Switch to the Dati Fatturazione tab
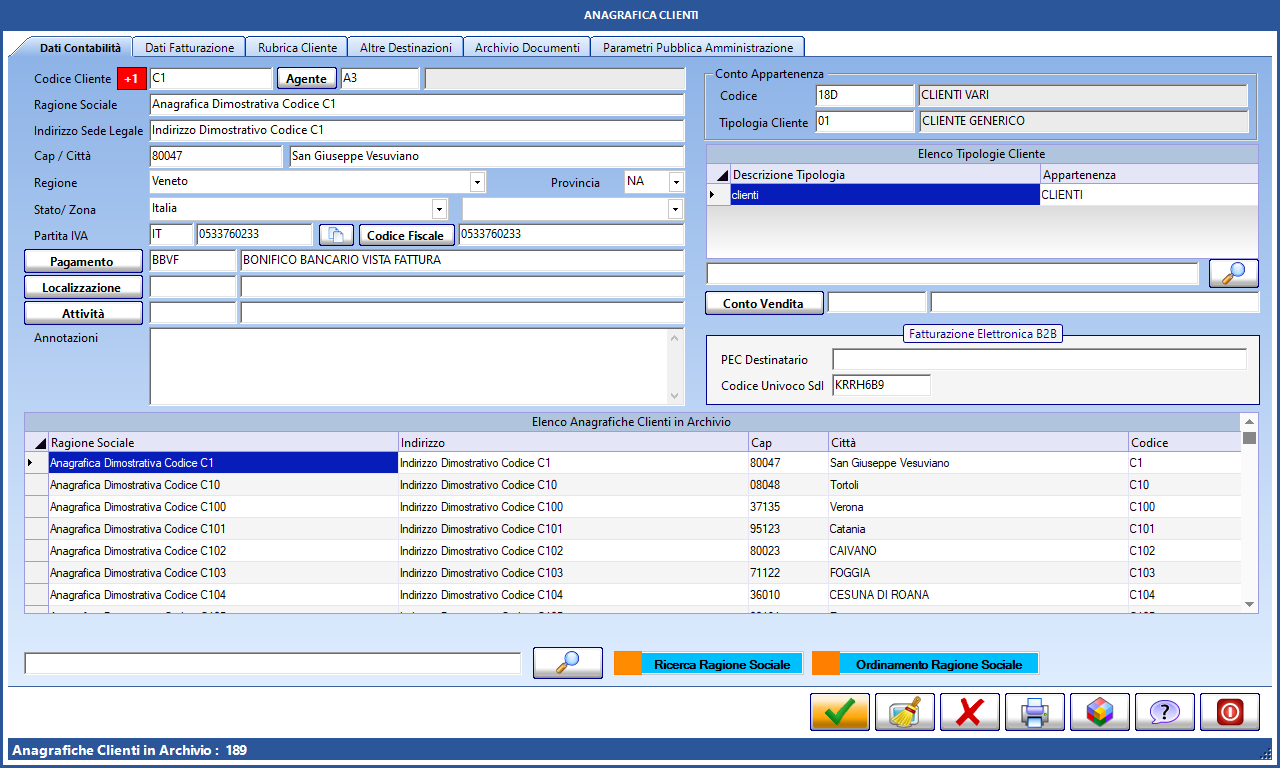The width and height of the screenshot is (1280, 768). click(x=189, y=47)
